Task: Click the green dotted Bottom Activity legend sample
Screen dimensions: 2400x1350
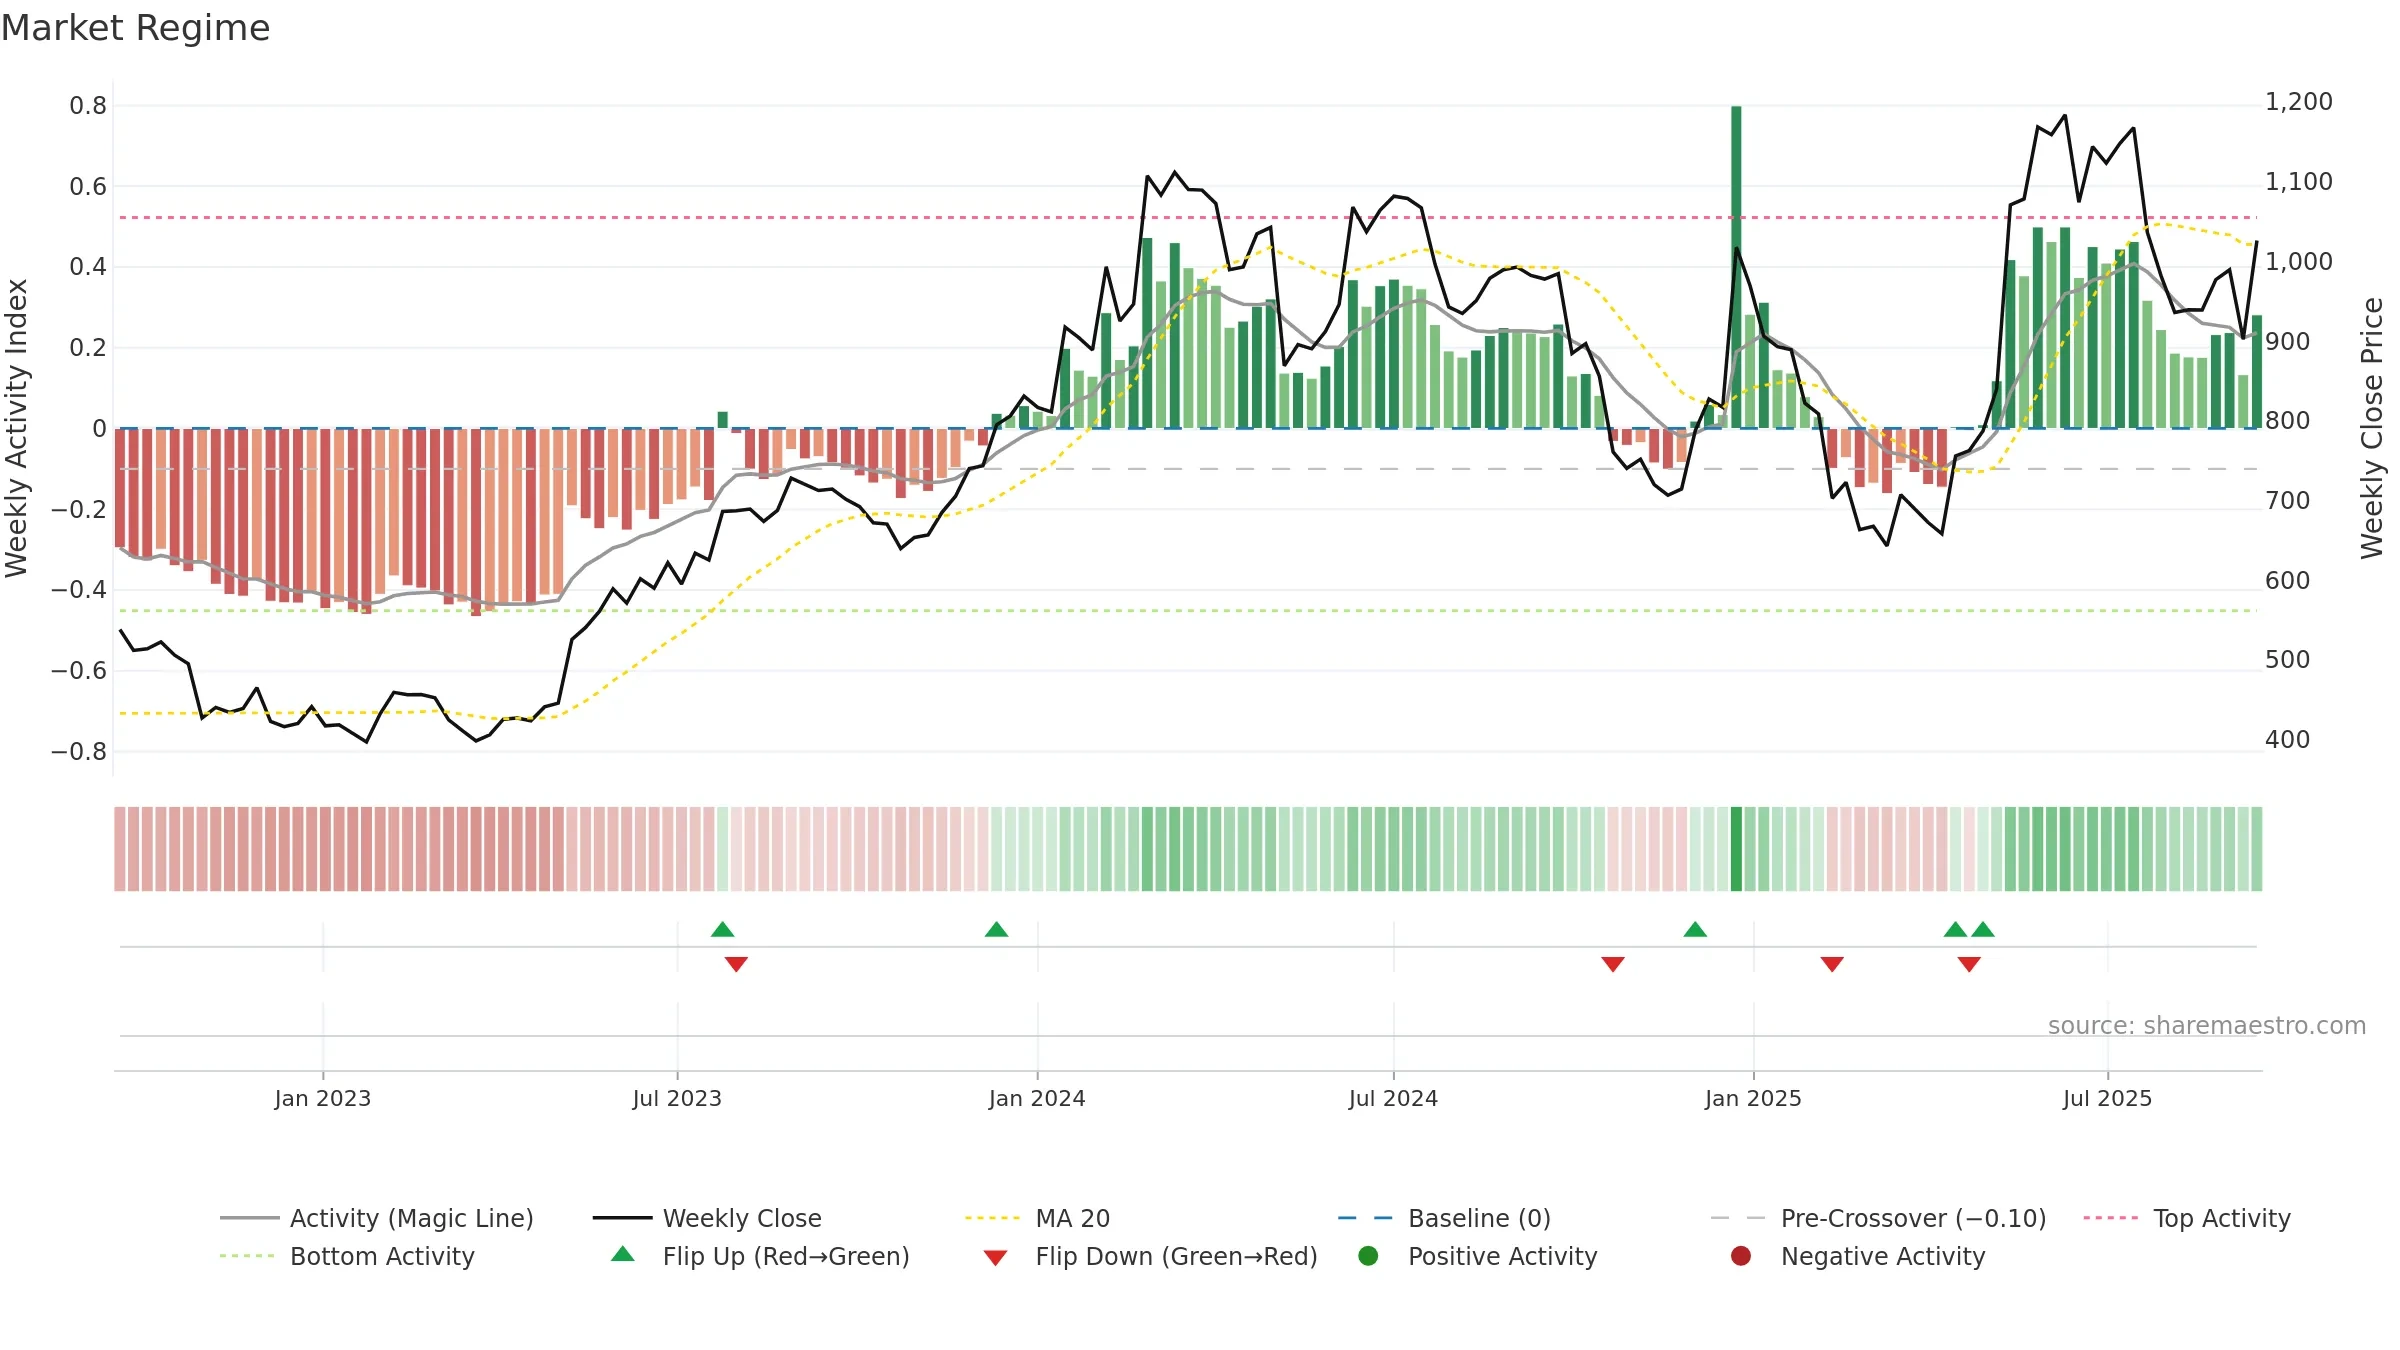Action: point(248,1256)
